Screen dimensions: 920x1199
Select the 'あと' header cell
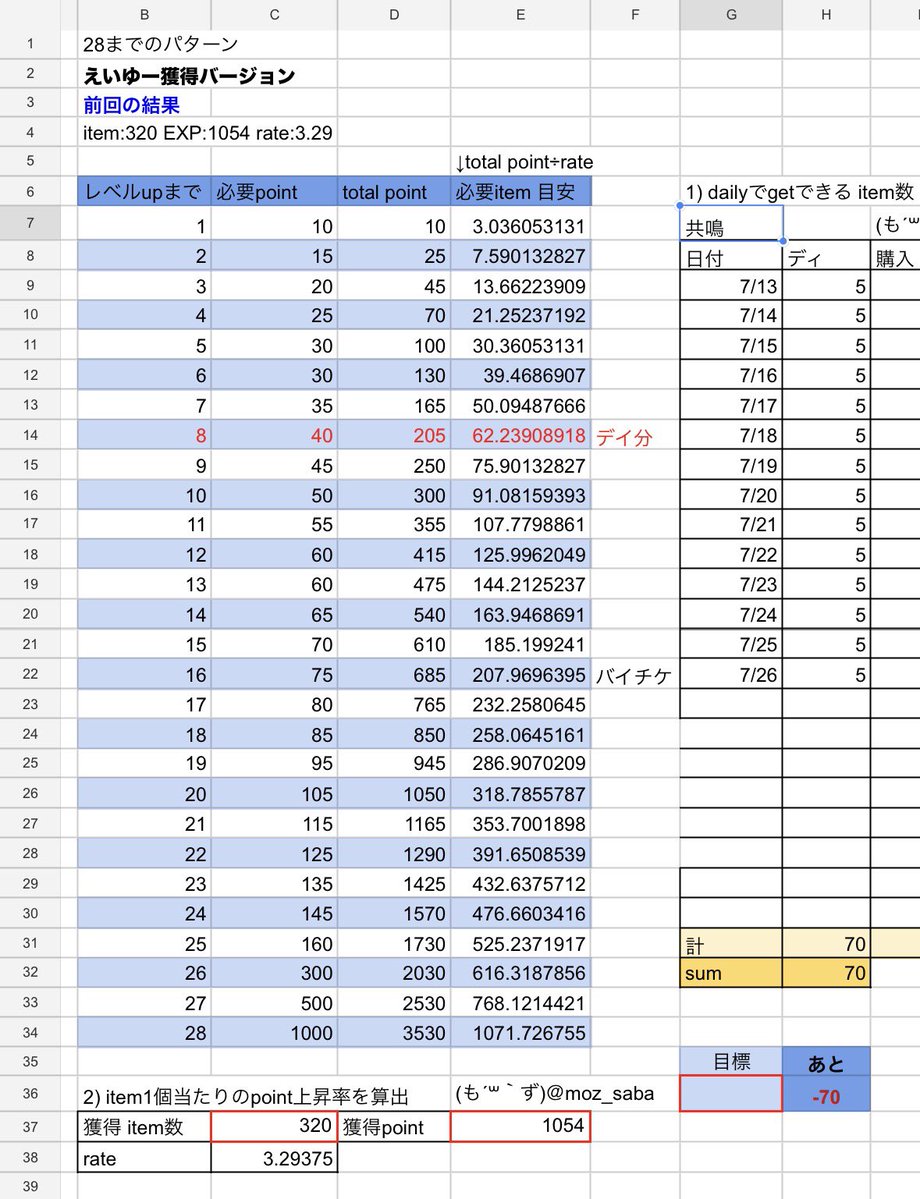[x=826, y=1061]
